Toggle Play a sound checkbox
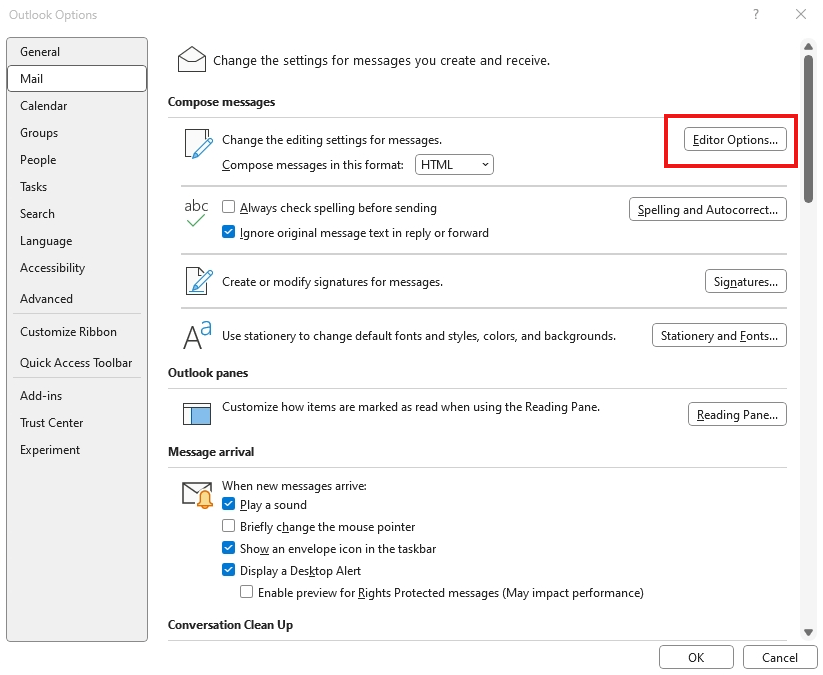Screen dimensions: 823x675 tap(228, 504)
